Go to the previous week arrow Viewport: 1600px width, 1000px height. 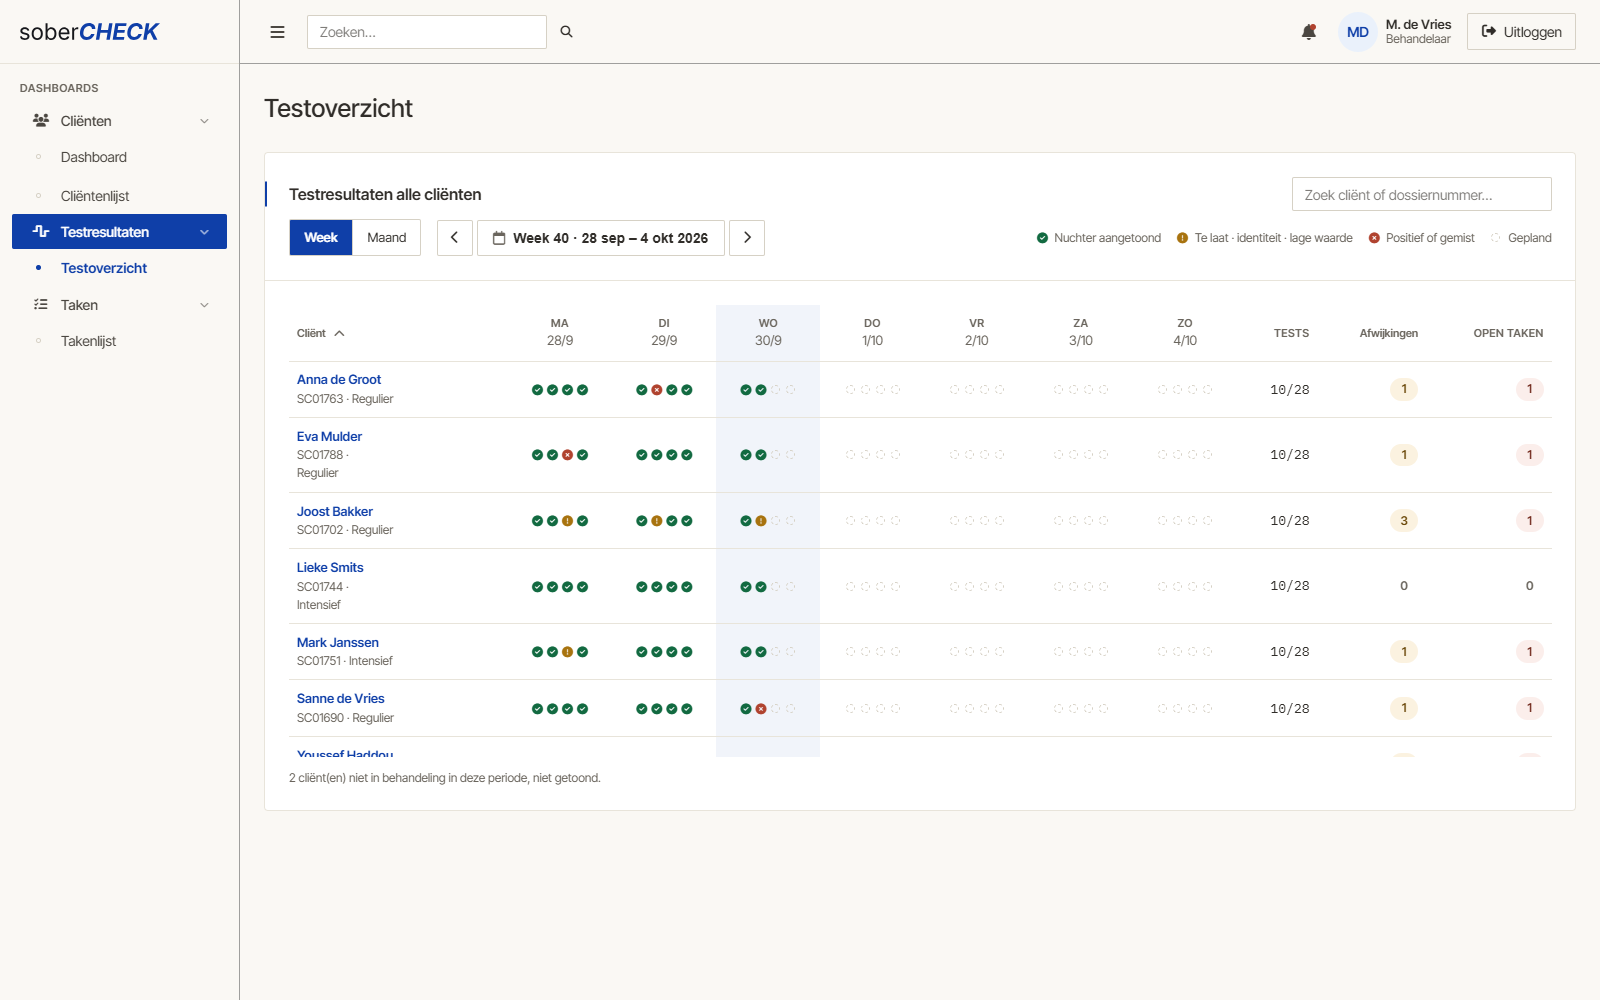[454, 238]
